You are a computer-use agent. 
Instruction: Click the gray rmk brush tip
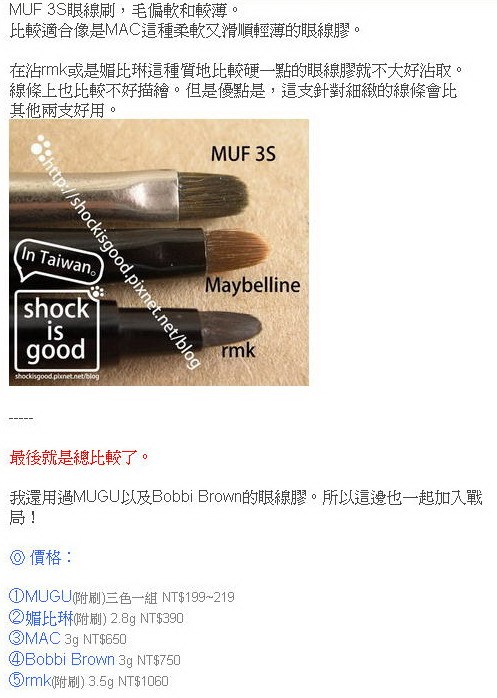point(230,328)
